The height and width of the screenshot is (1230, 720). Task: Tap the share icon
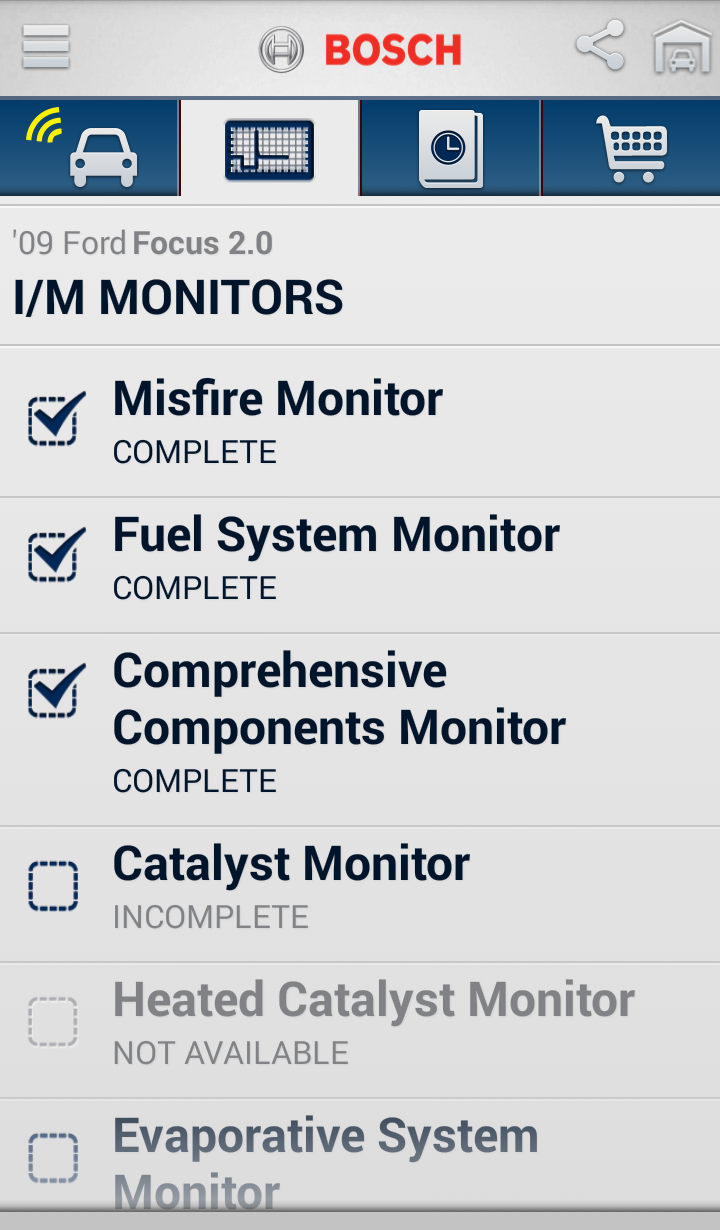pos(600,46)
